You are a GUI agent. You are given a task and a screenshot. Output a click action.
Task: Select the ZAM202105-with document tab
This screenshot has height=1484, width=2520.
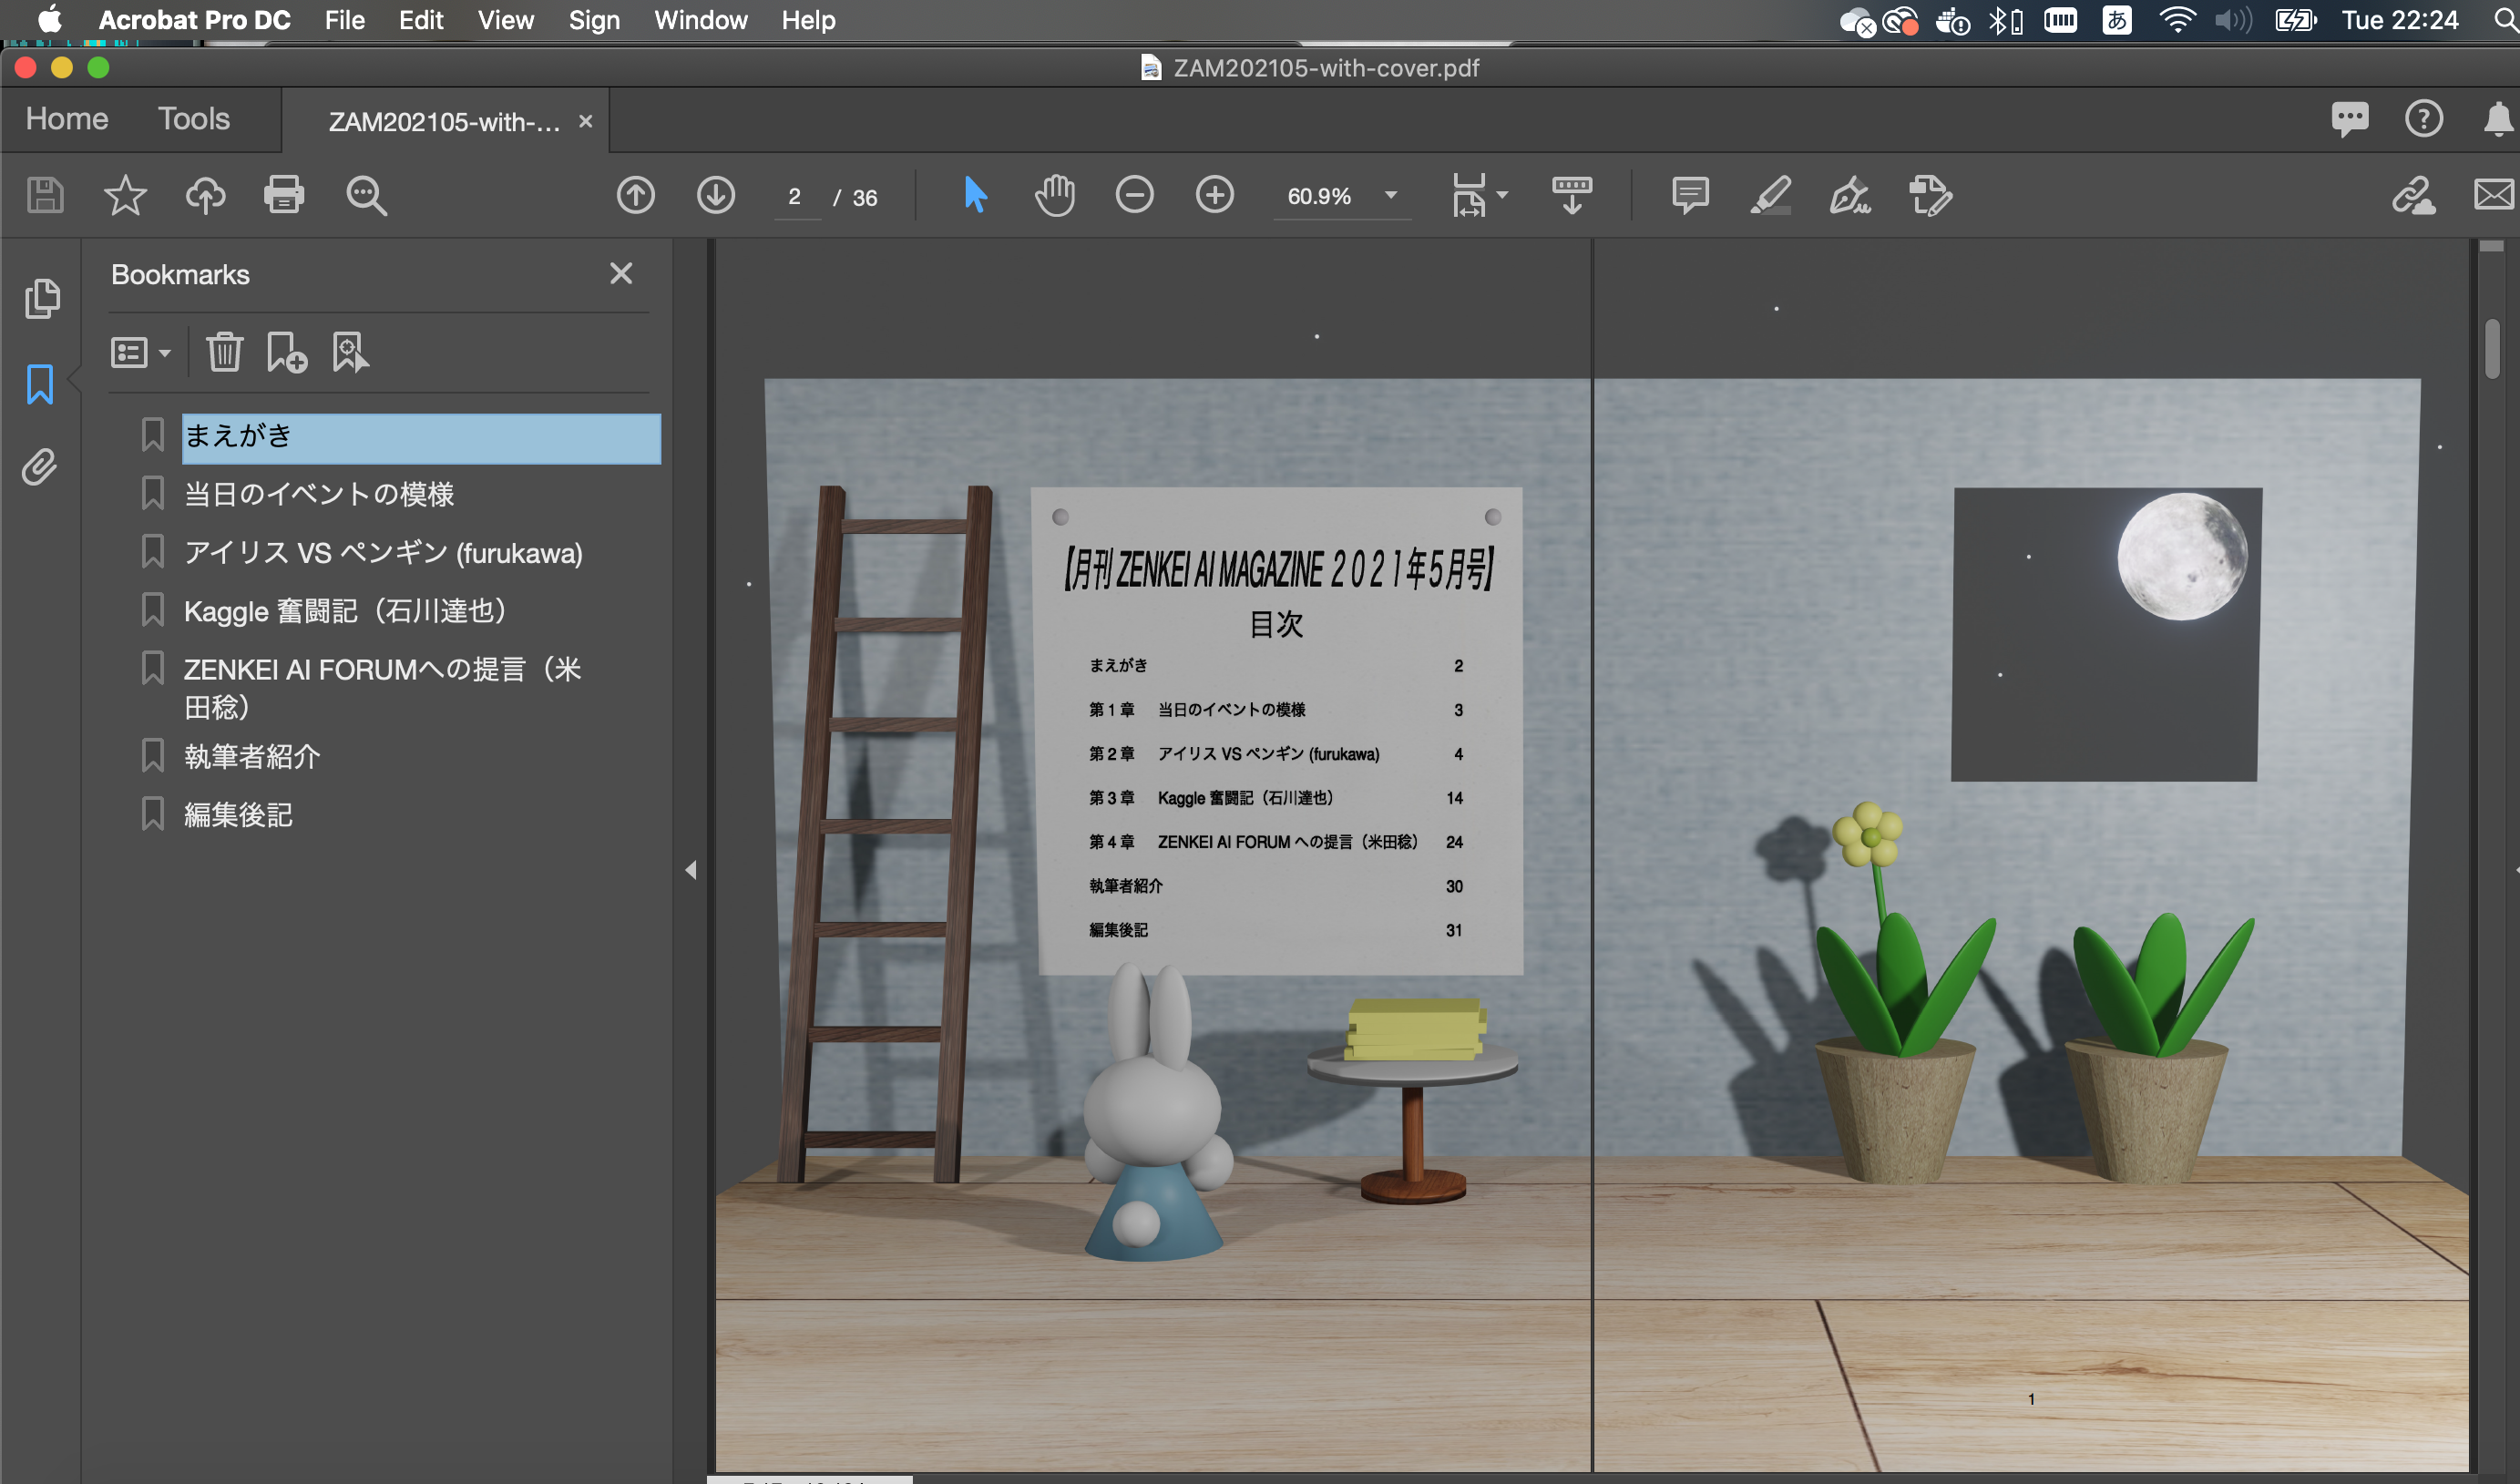point(445,121)
